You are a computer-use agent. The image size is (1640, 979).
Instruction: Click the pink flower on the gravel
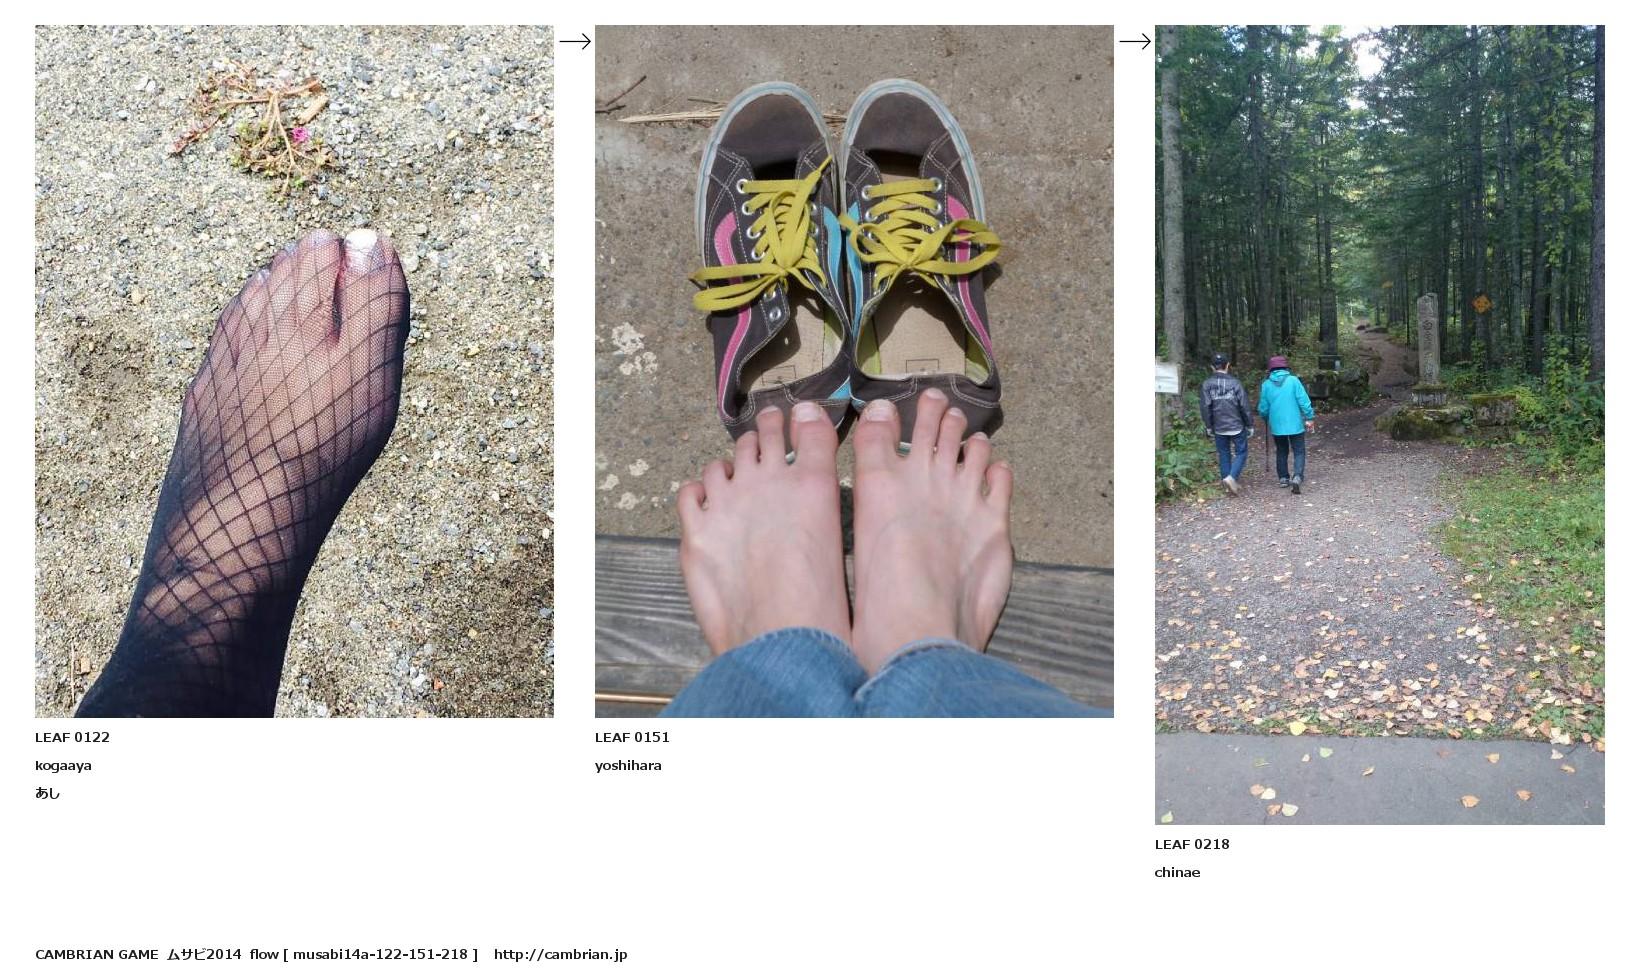coord(299,134)
